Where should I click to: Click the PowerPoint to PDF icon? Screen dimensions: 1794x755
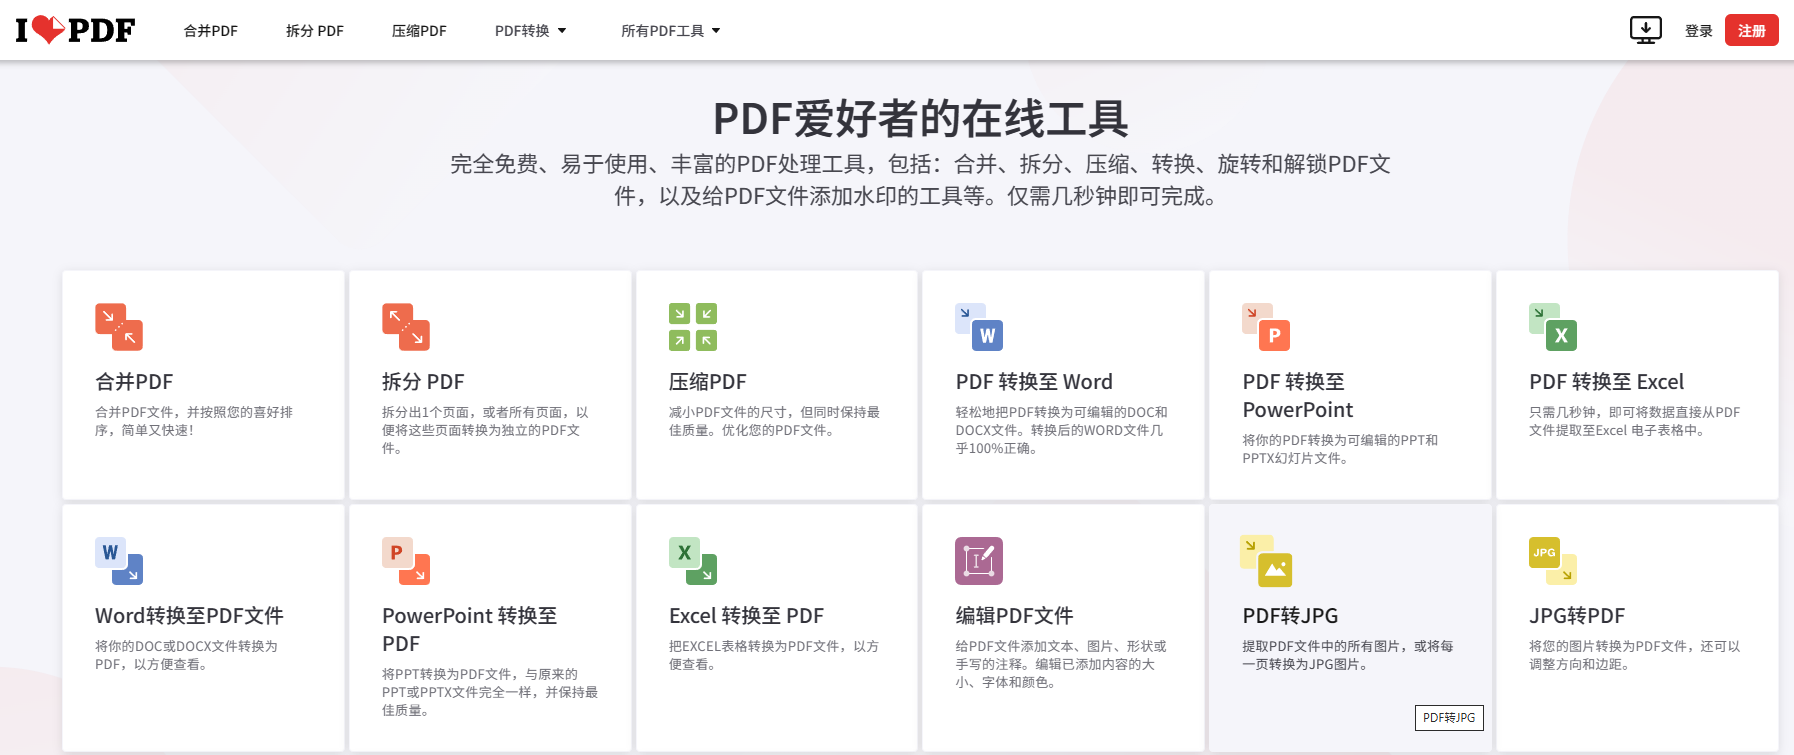coord(406,561)
